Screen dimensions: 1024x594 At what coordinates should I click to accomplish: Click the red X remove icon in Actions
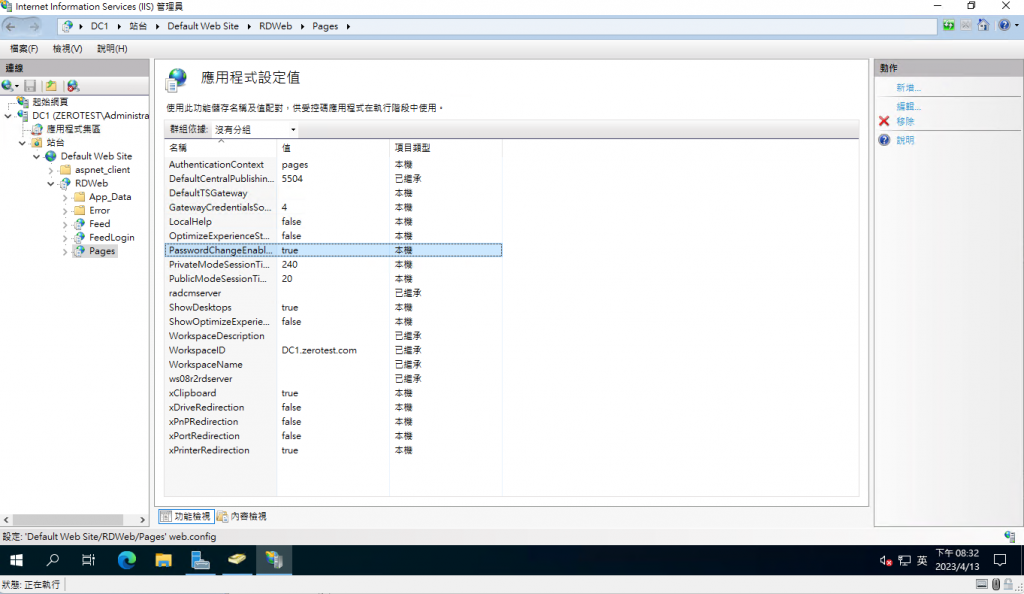click(x=884, y=121)
